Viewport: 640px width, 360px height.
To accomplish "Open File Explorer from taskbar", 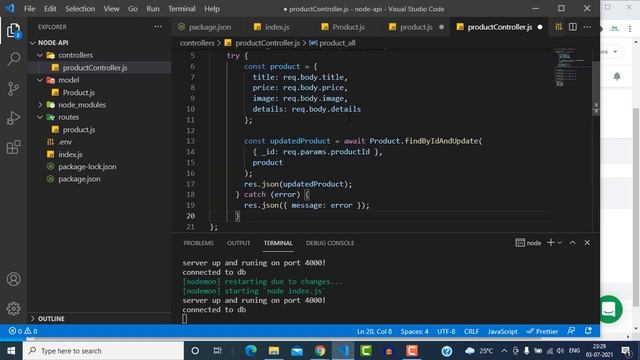I will click(x=274, y=351).
